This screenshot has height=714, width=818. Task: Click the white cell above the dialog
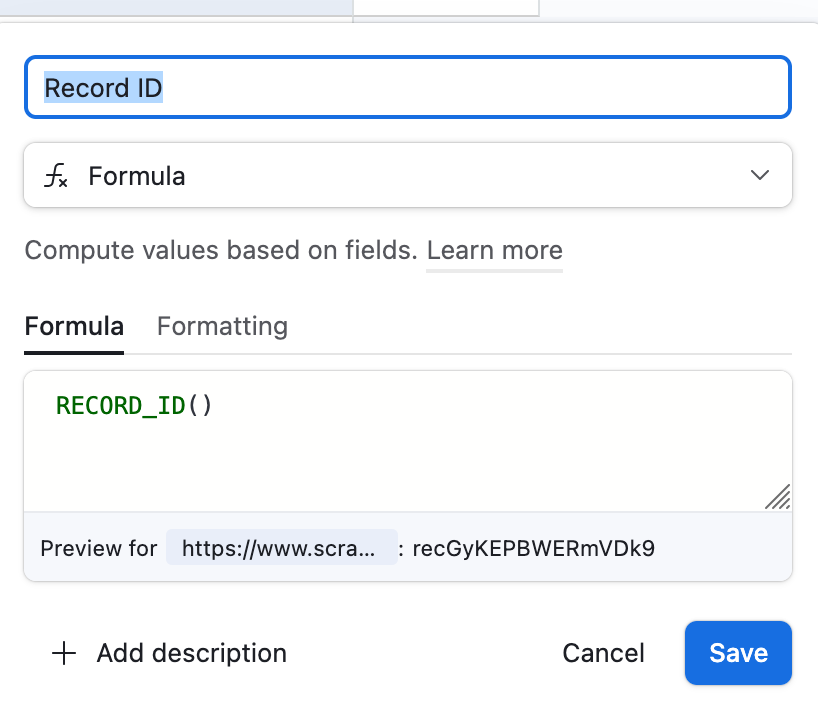(x=445, y=7)
